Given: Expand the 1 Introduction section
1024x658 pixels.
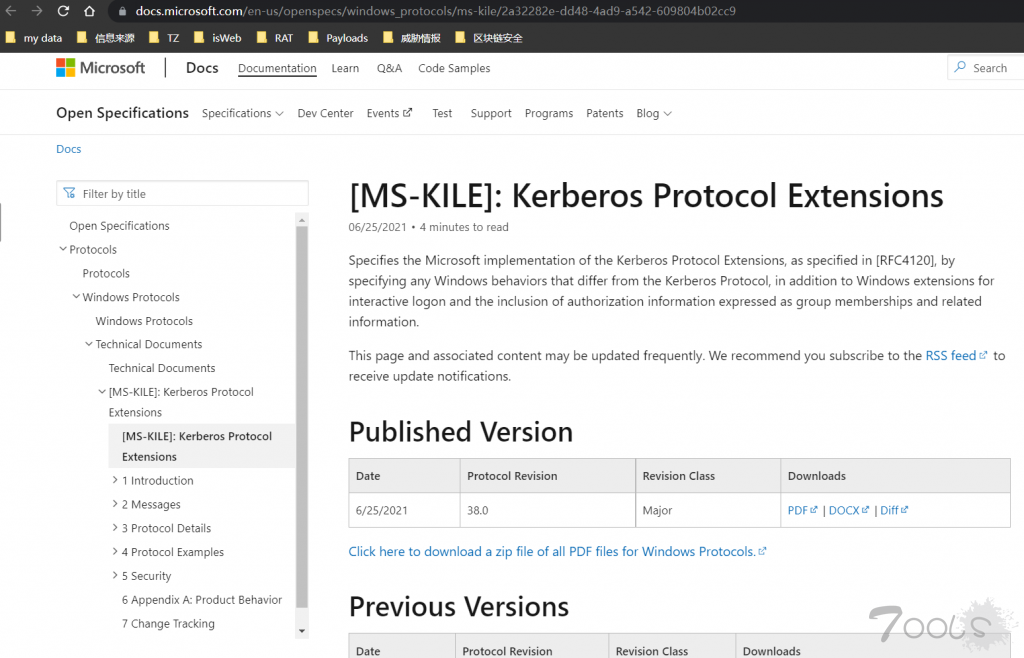Looking at the screenshot, I should point(115,480).
